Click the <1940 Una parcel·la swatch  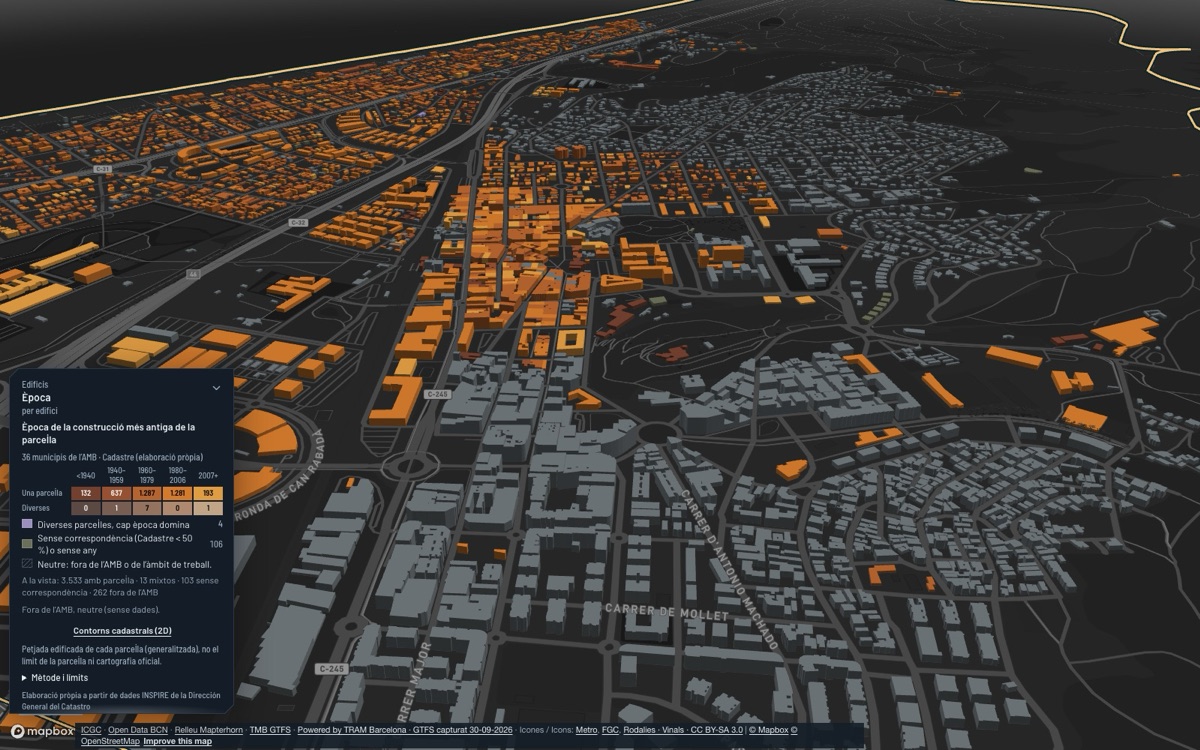(86, 493)
